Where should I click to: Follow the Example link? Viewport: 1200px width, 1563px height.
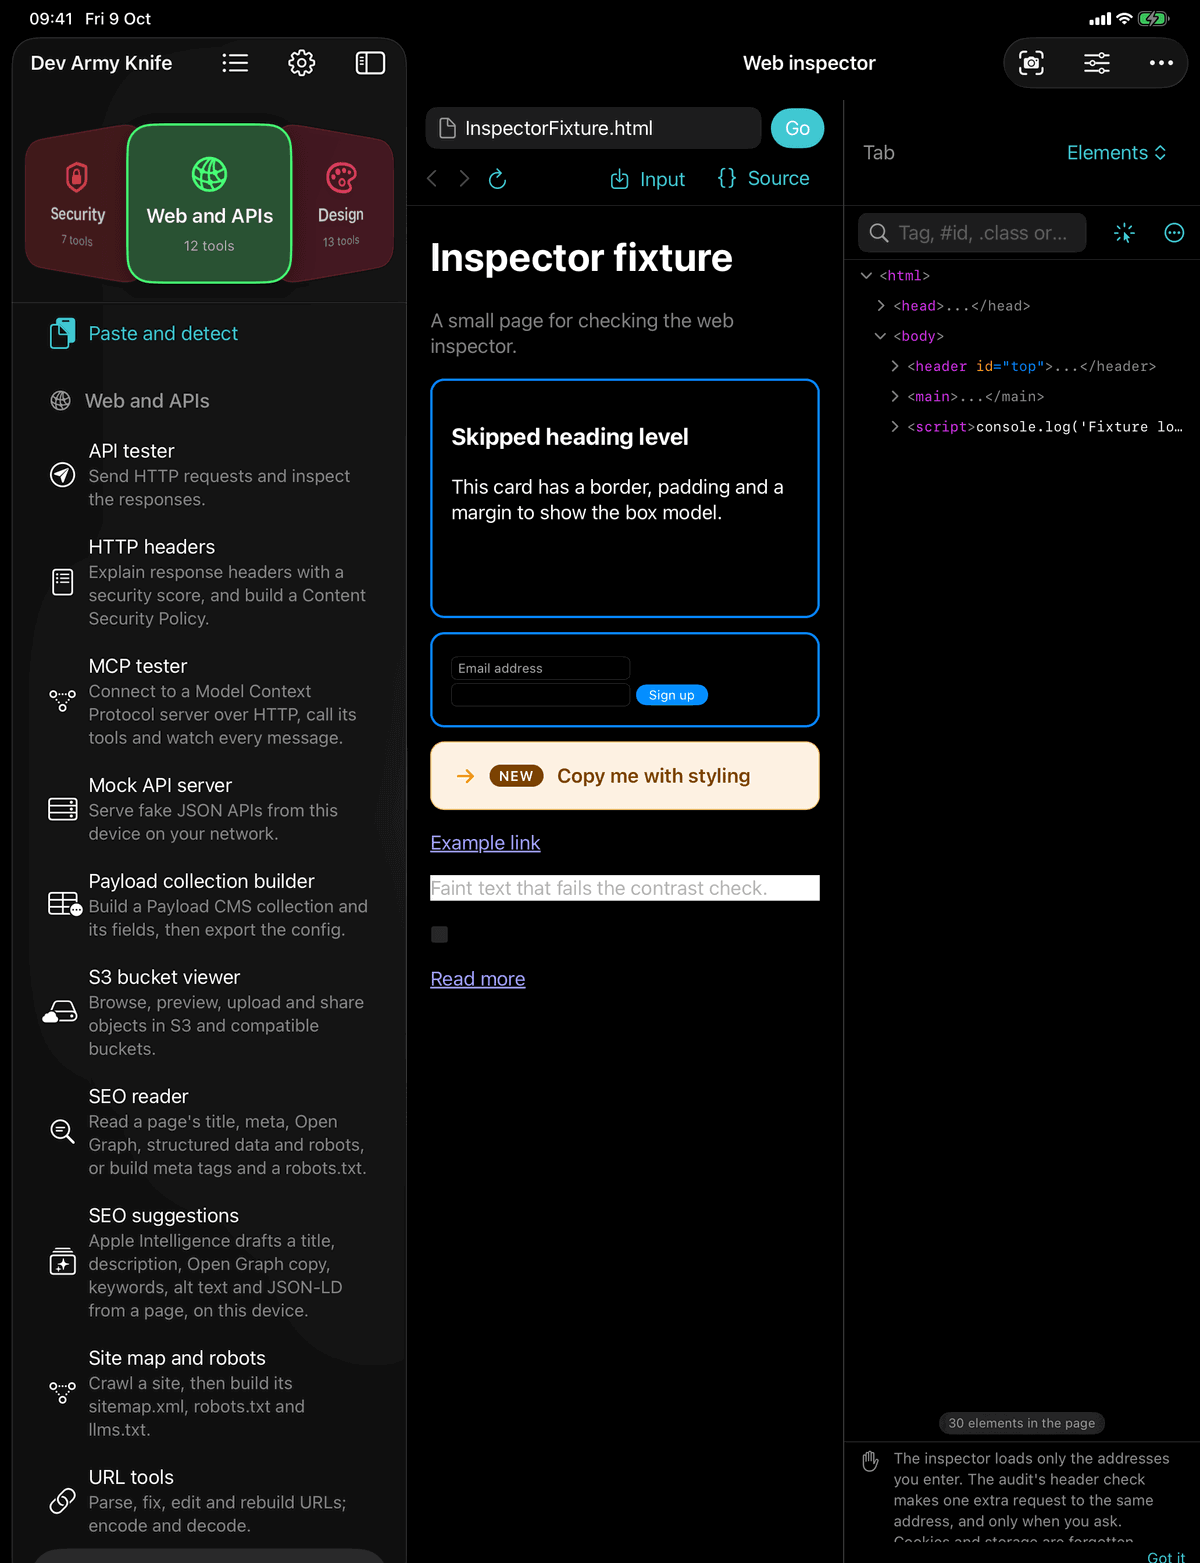pyautogui.click(x=485, y=843)
